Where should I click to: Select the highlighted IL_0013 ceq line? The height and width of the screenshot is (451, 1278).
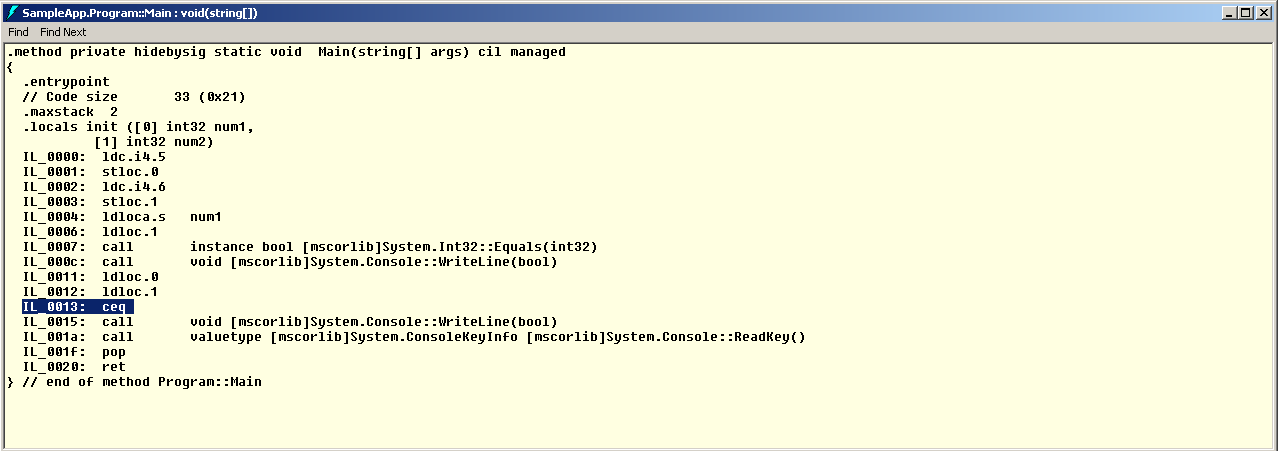click(78, 307)
